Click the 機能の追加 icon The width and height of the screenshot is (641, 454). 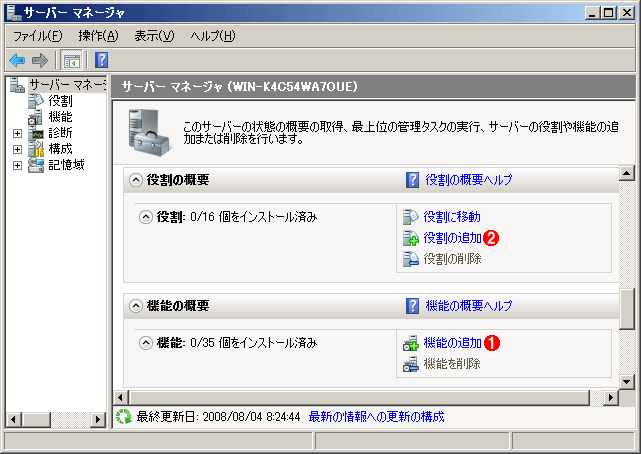click(411, 343)
